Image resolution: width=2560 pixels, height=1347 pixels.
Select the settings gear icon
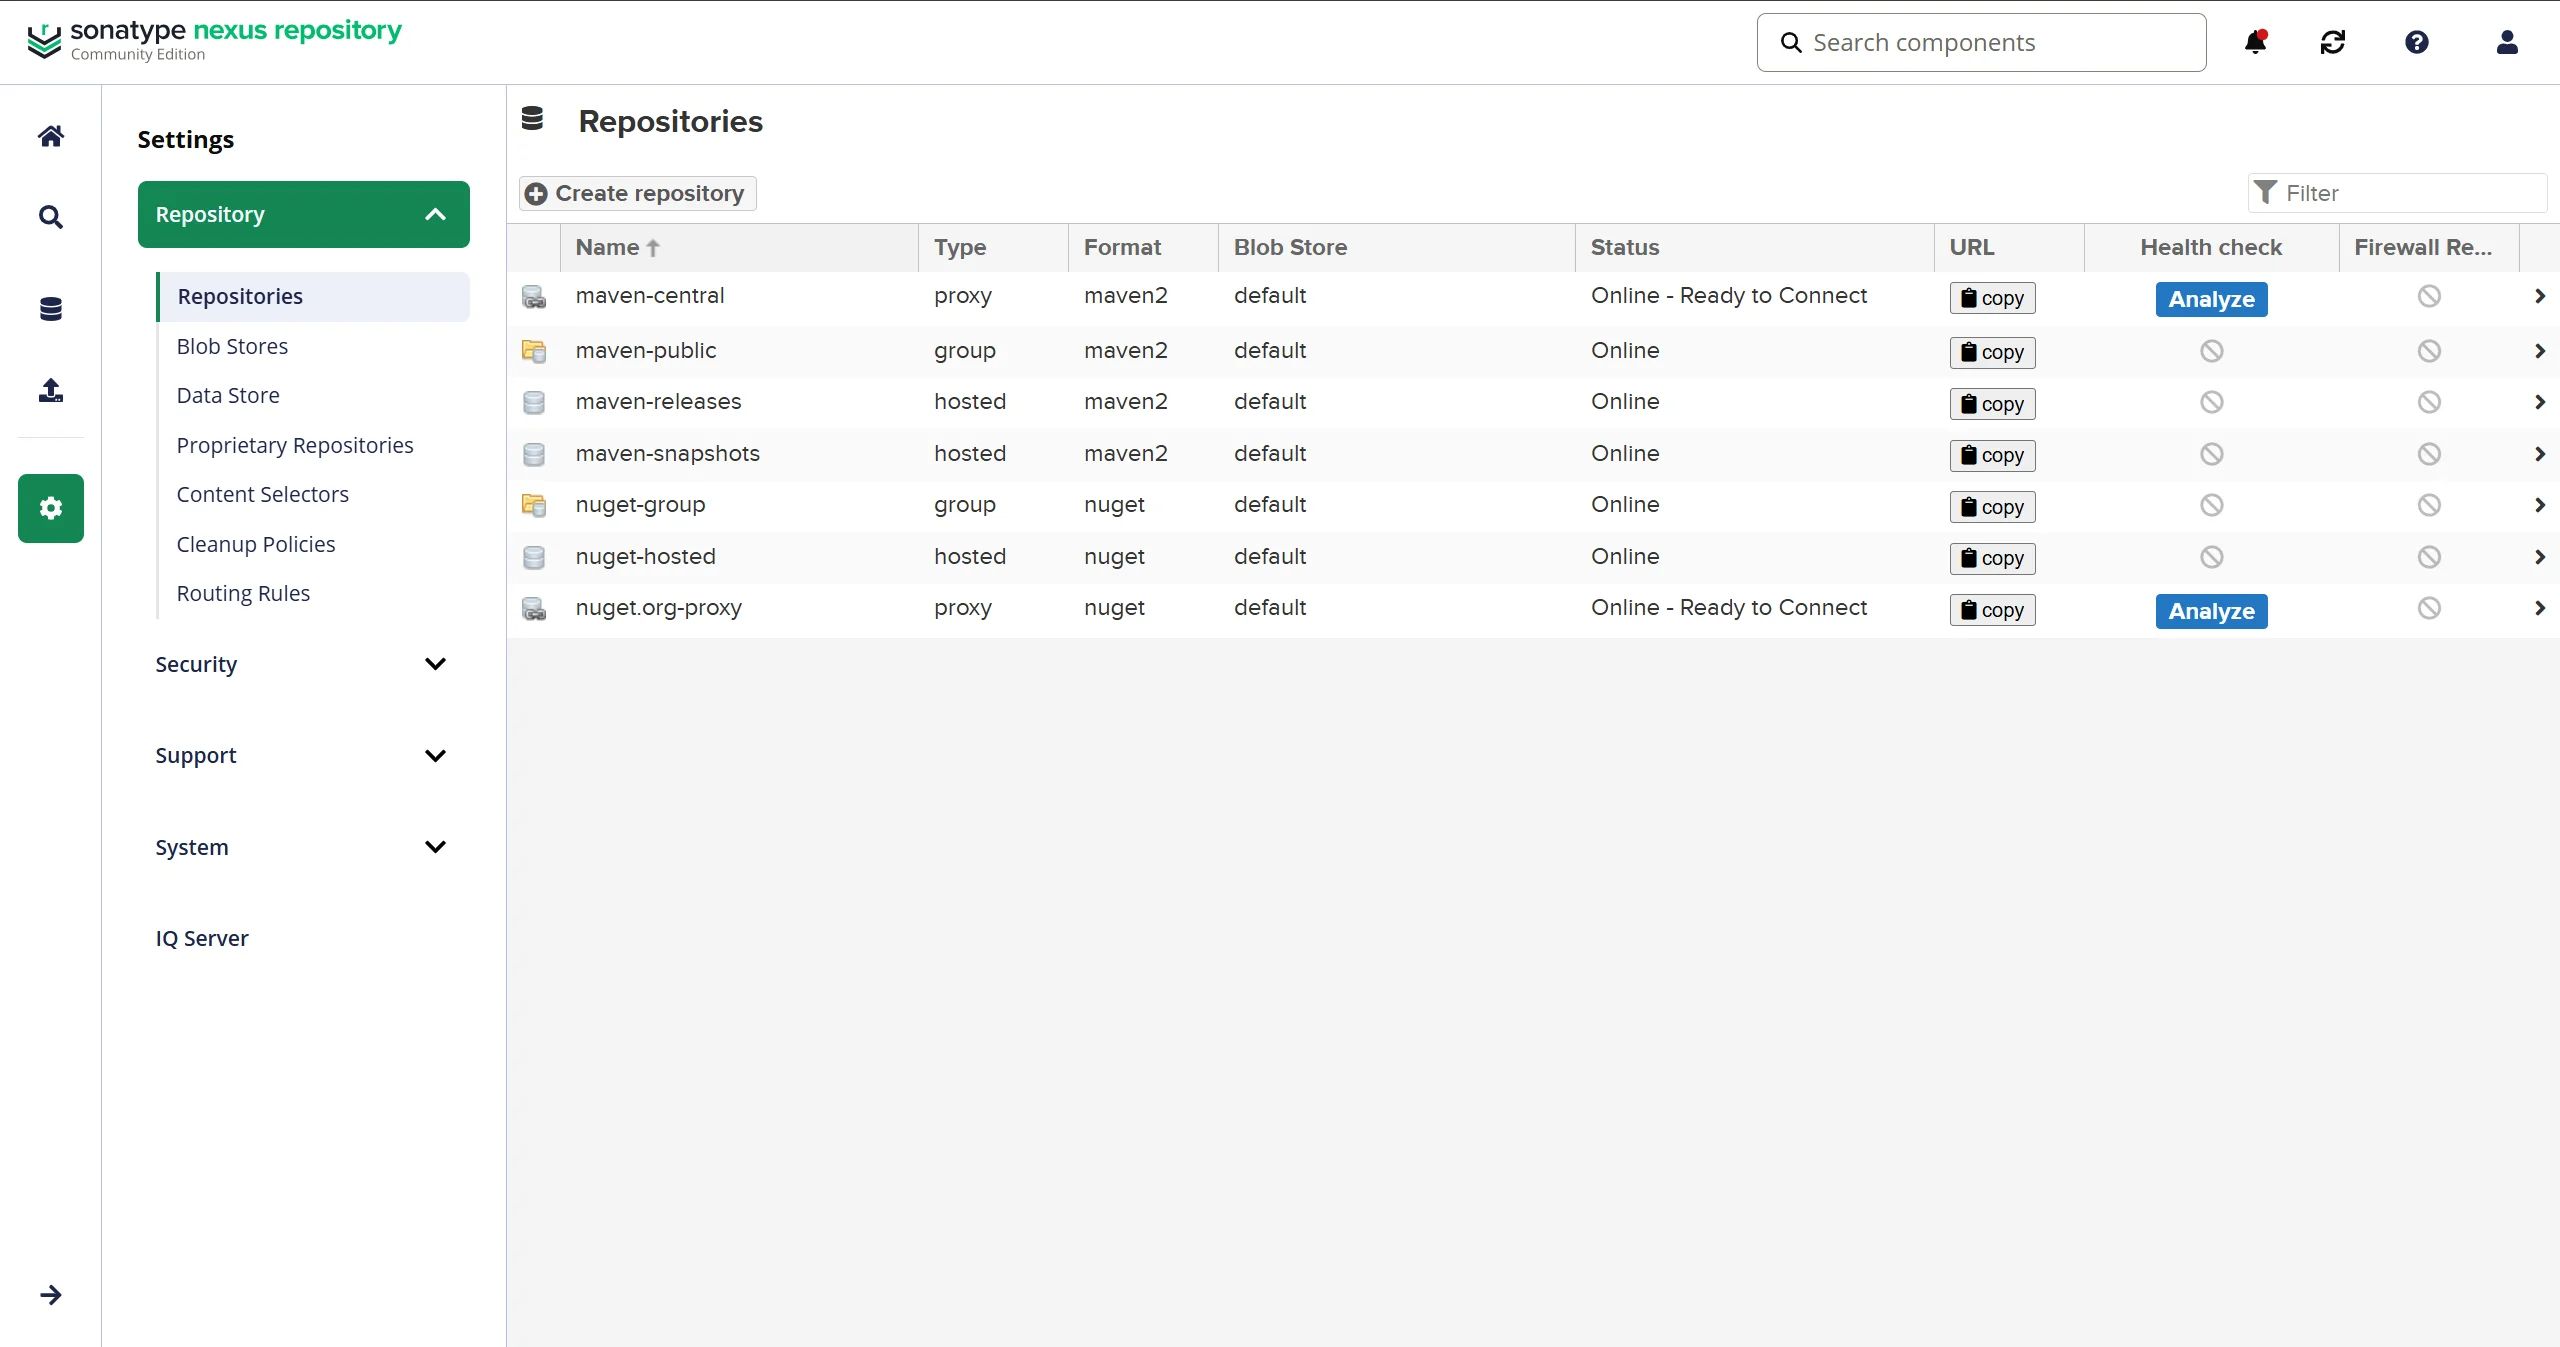[51, 508]
